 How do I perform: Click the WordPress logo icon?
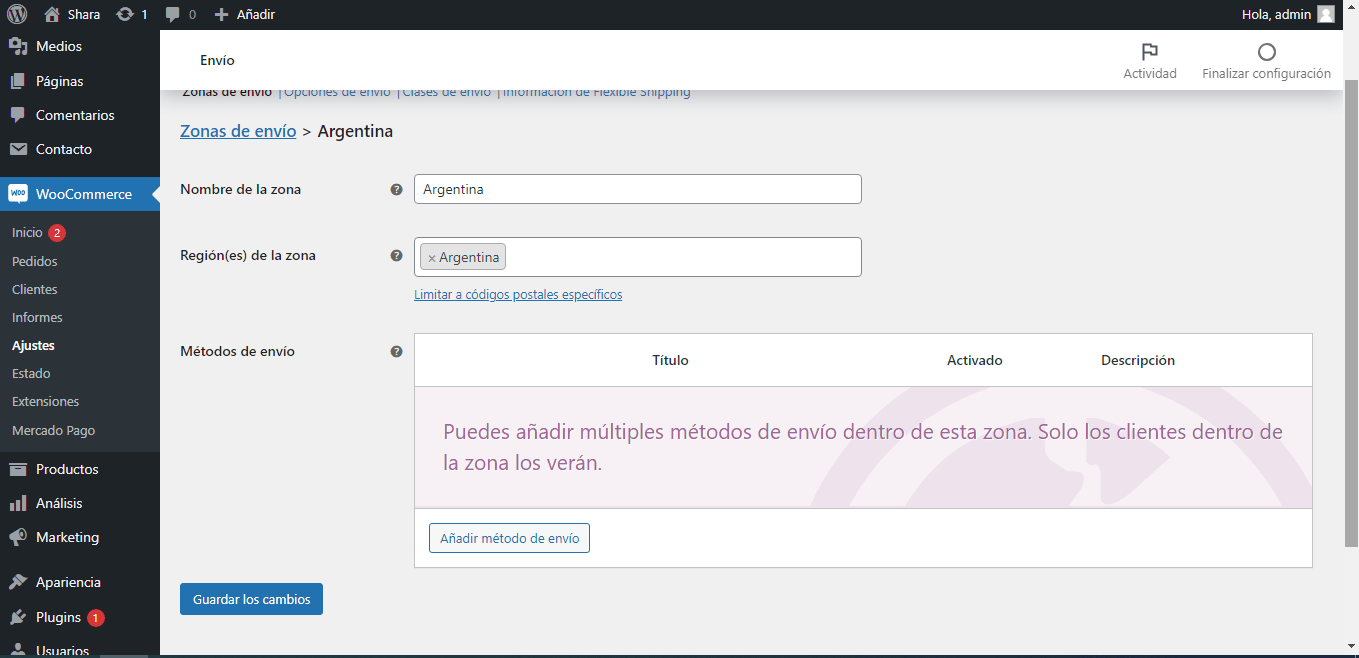click(x=17, y=15)
